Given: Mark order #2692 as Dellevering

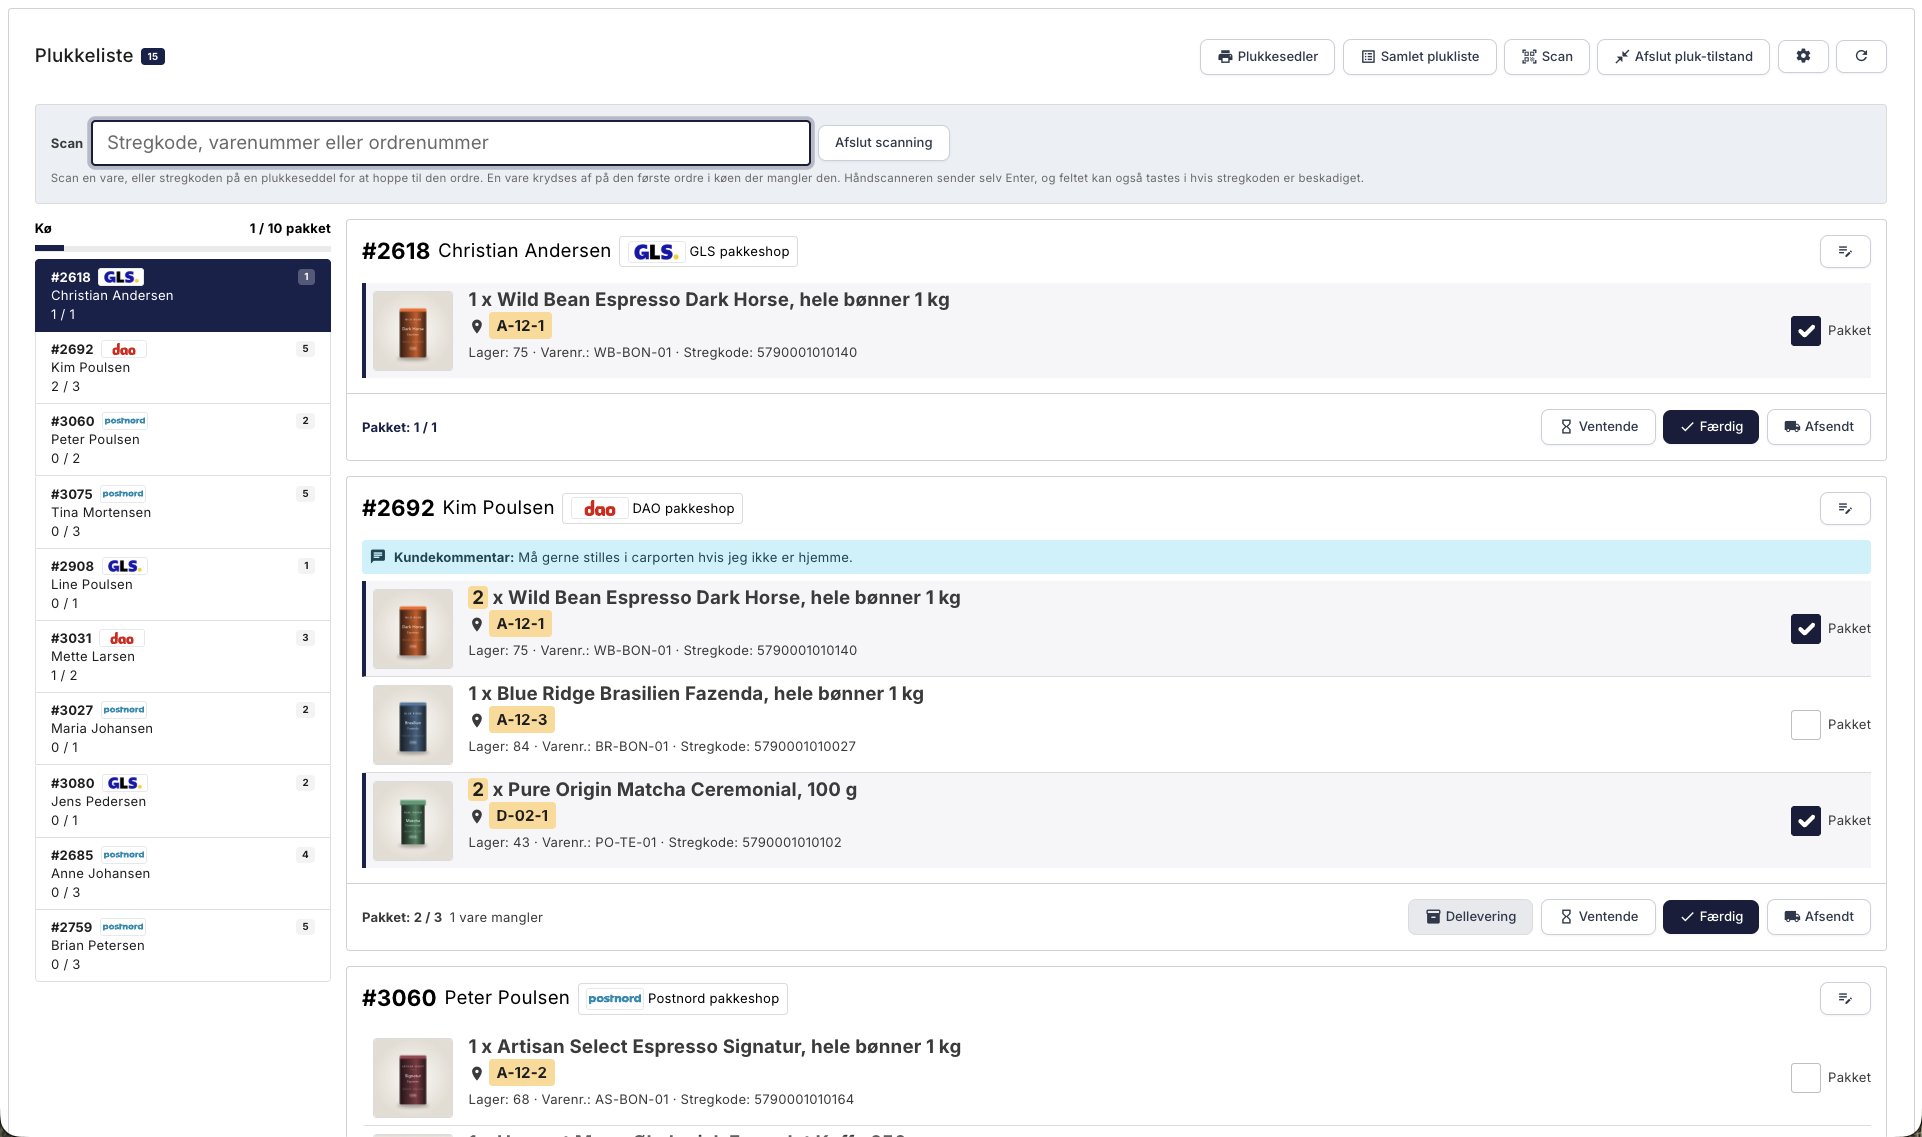Looking at the screenshot, I should [x=1470, y=917].
